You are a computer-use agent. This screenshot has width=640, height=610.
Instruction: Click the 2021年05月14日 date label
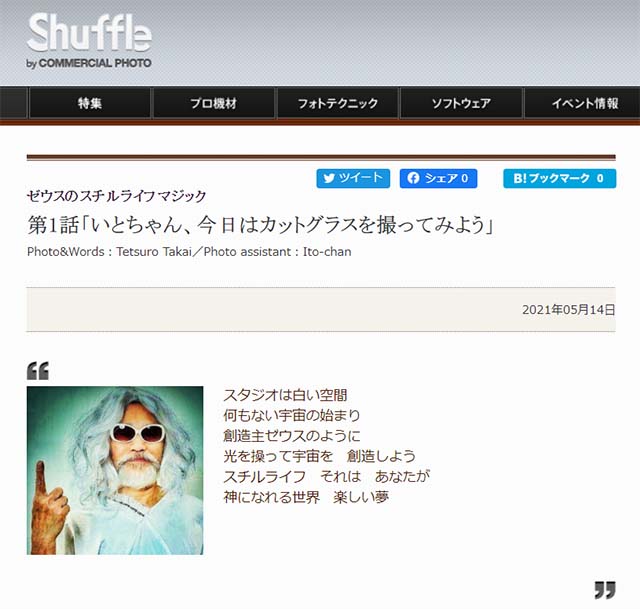pos(568,310)
